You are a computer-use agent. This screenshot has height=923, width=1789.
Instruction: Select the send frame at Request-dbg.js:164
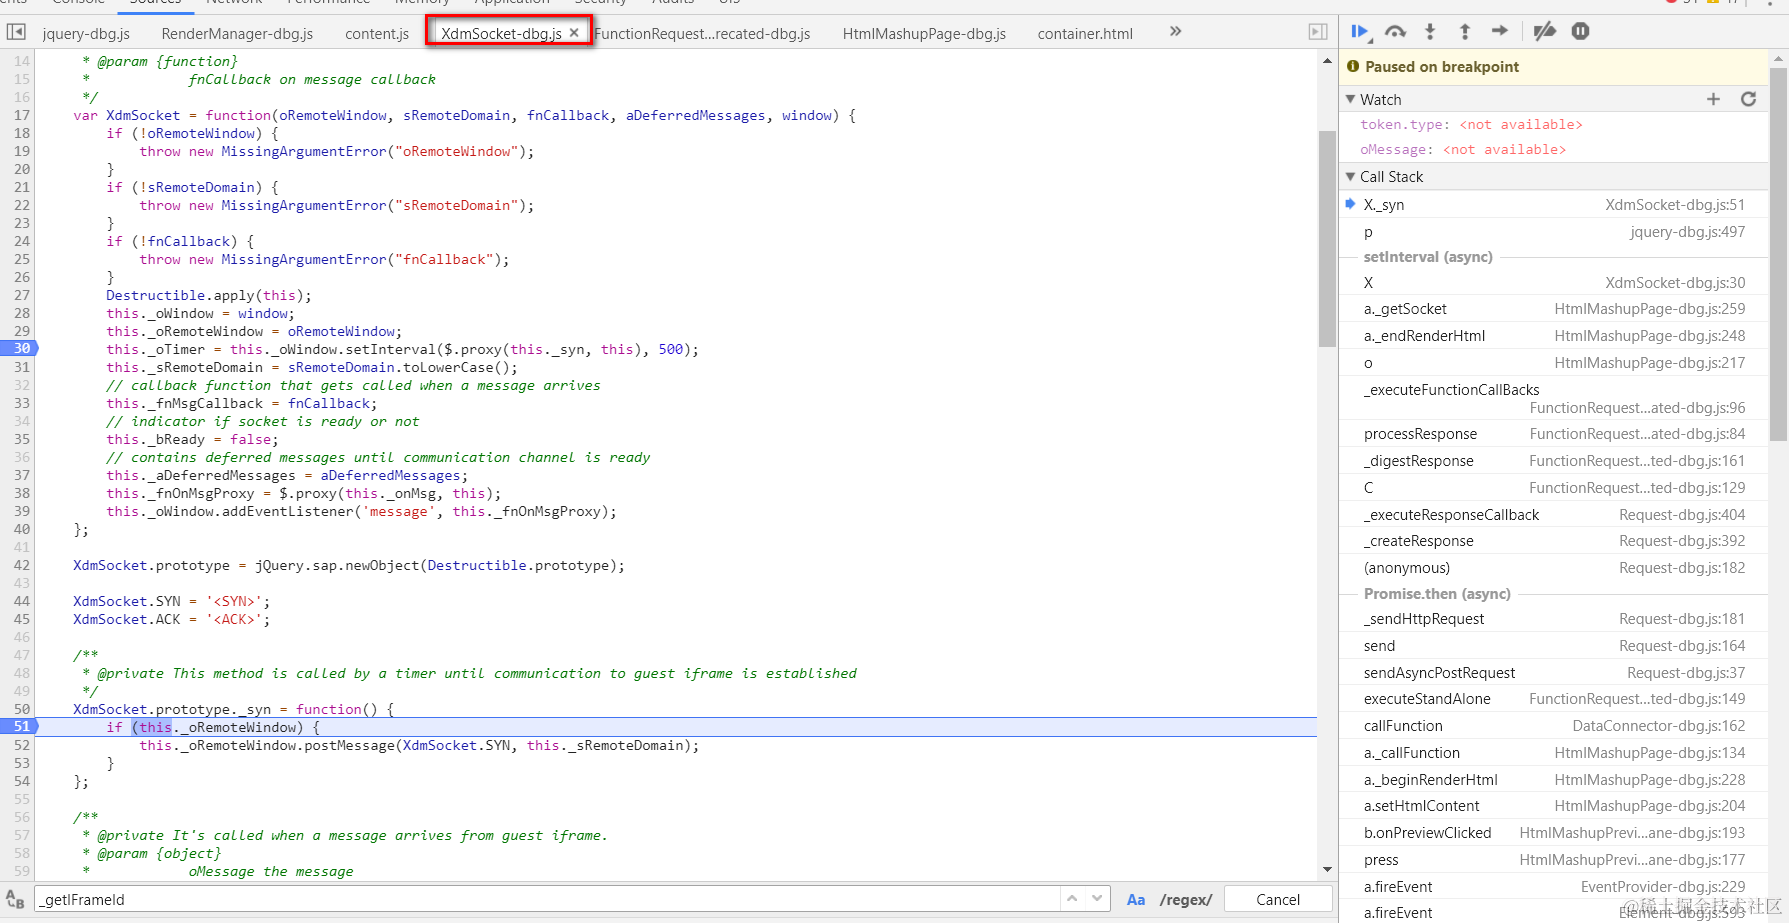1554,646
